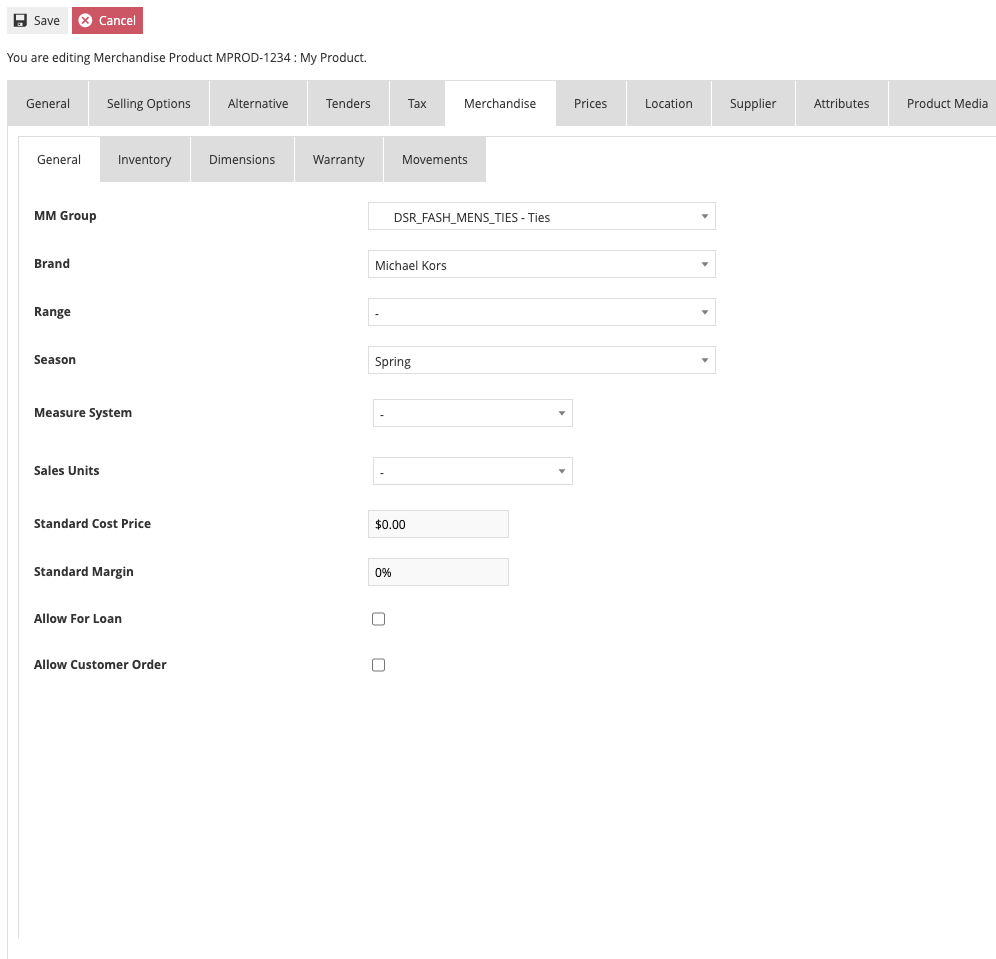Viewport: 996px width, 959px height.
Task: Open the Alternative tab
Action: tap(258, 104)
